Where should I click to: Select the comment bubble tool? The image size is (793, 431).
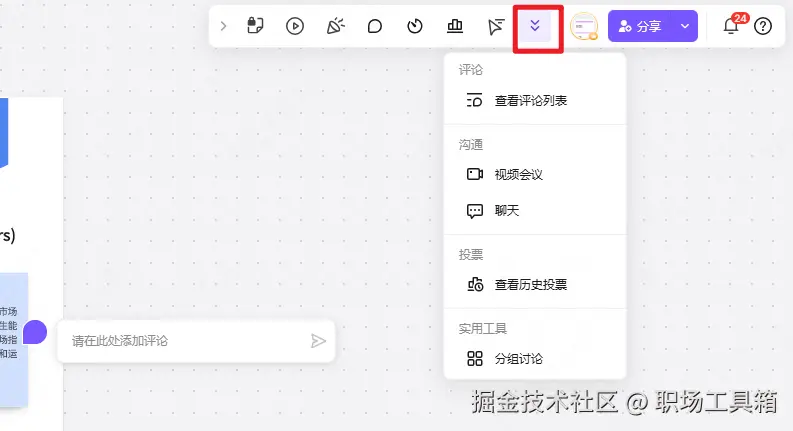click(375, 26)
